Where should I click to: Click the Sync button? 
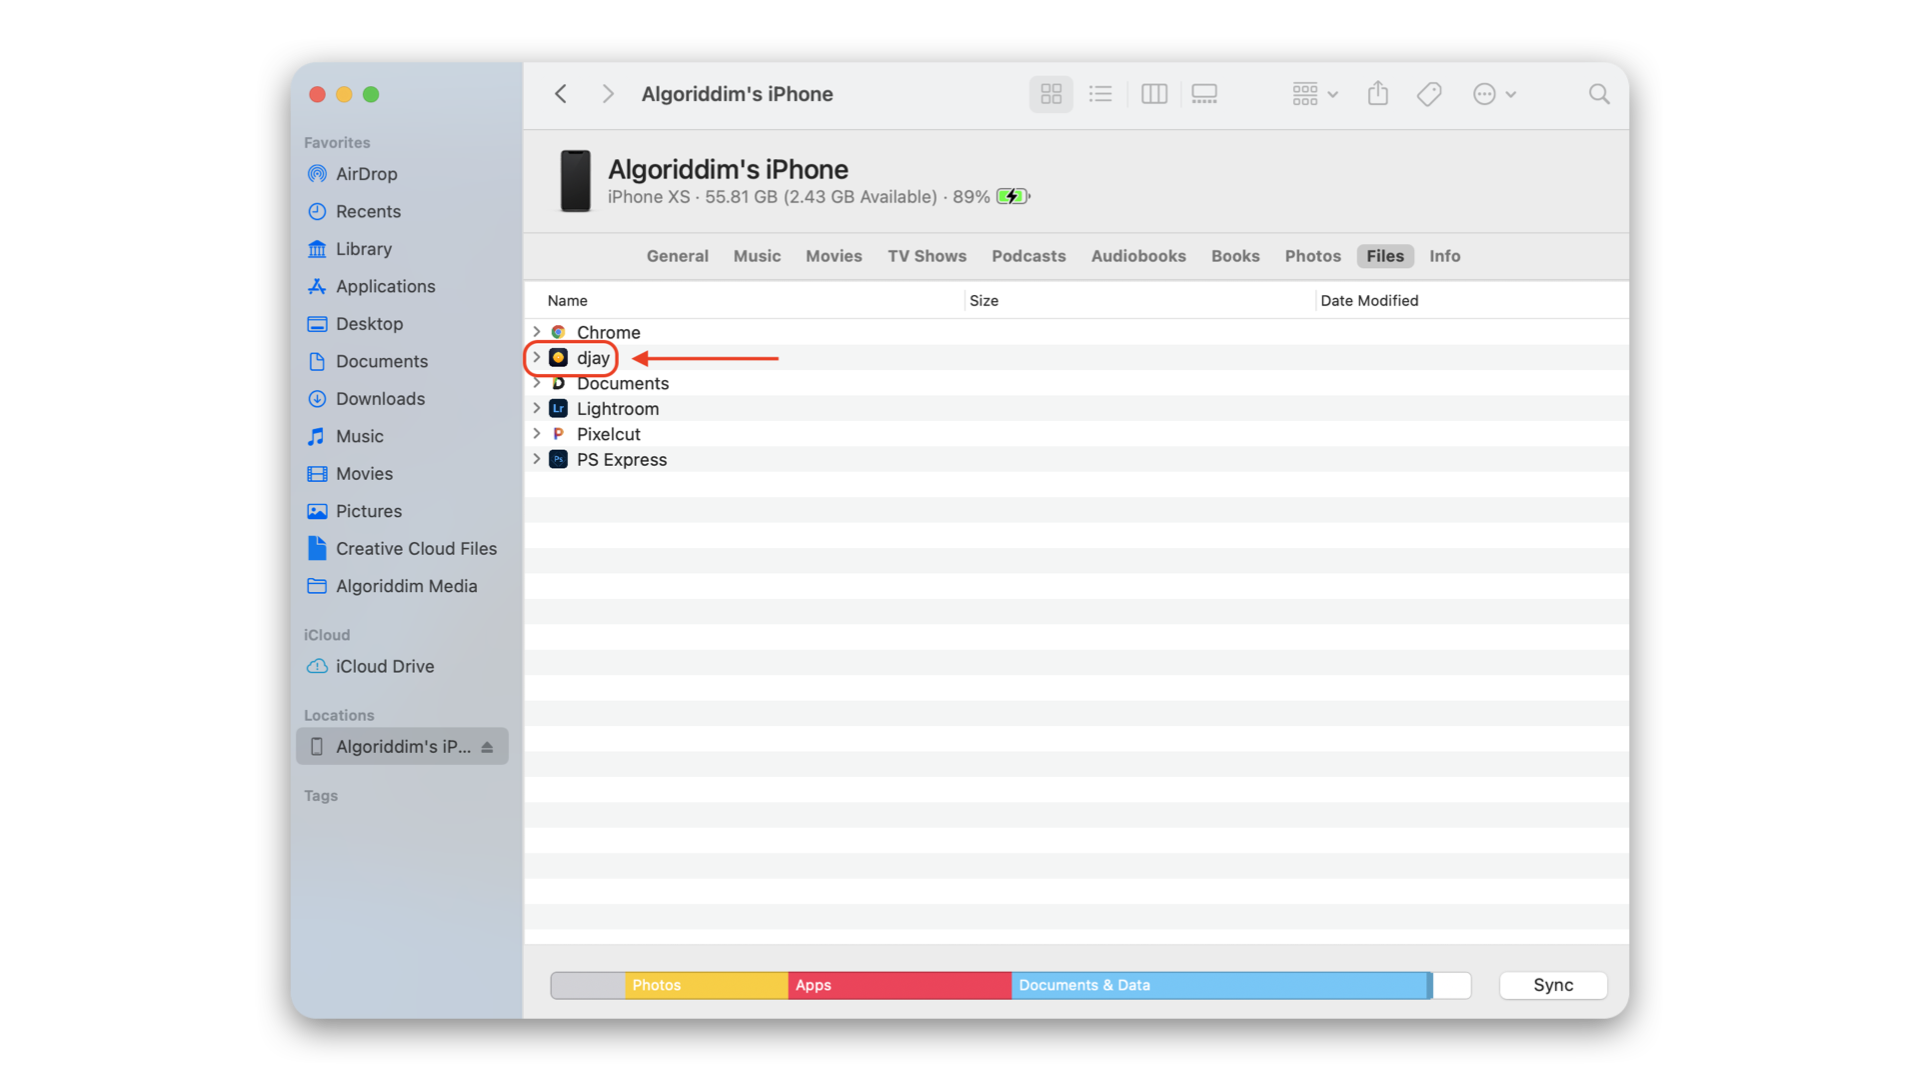1552,985
